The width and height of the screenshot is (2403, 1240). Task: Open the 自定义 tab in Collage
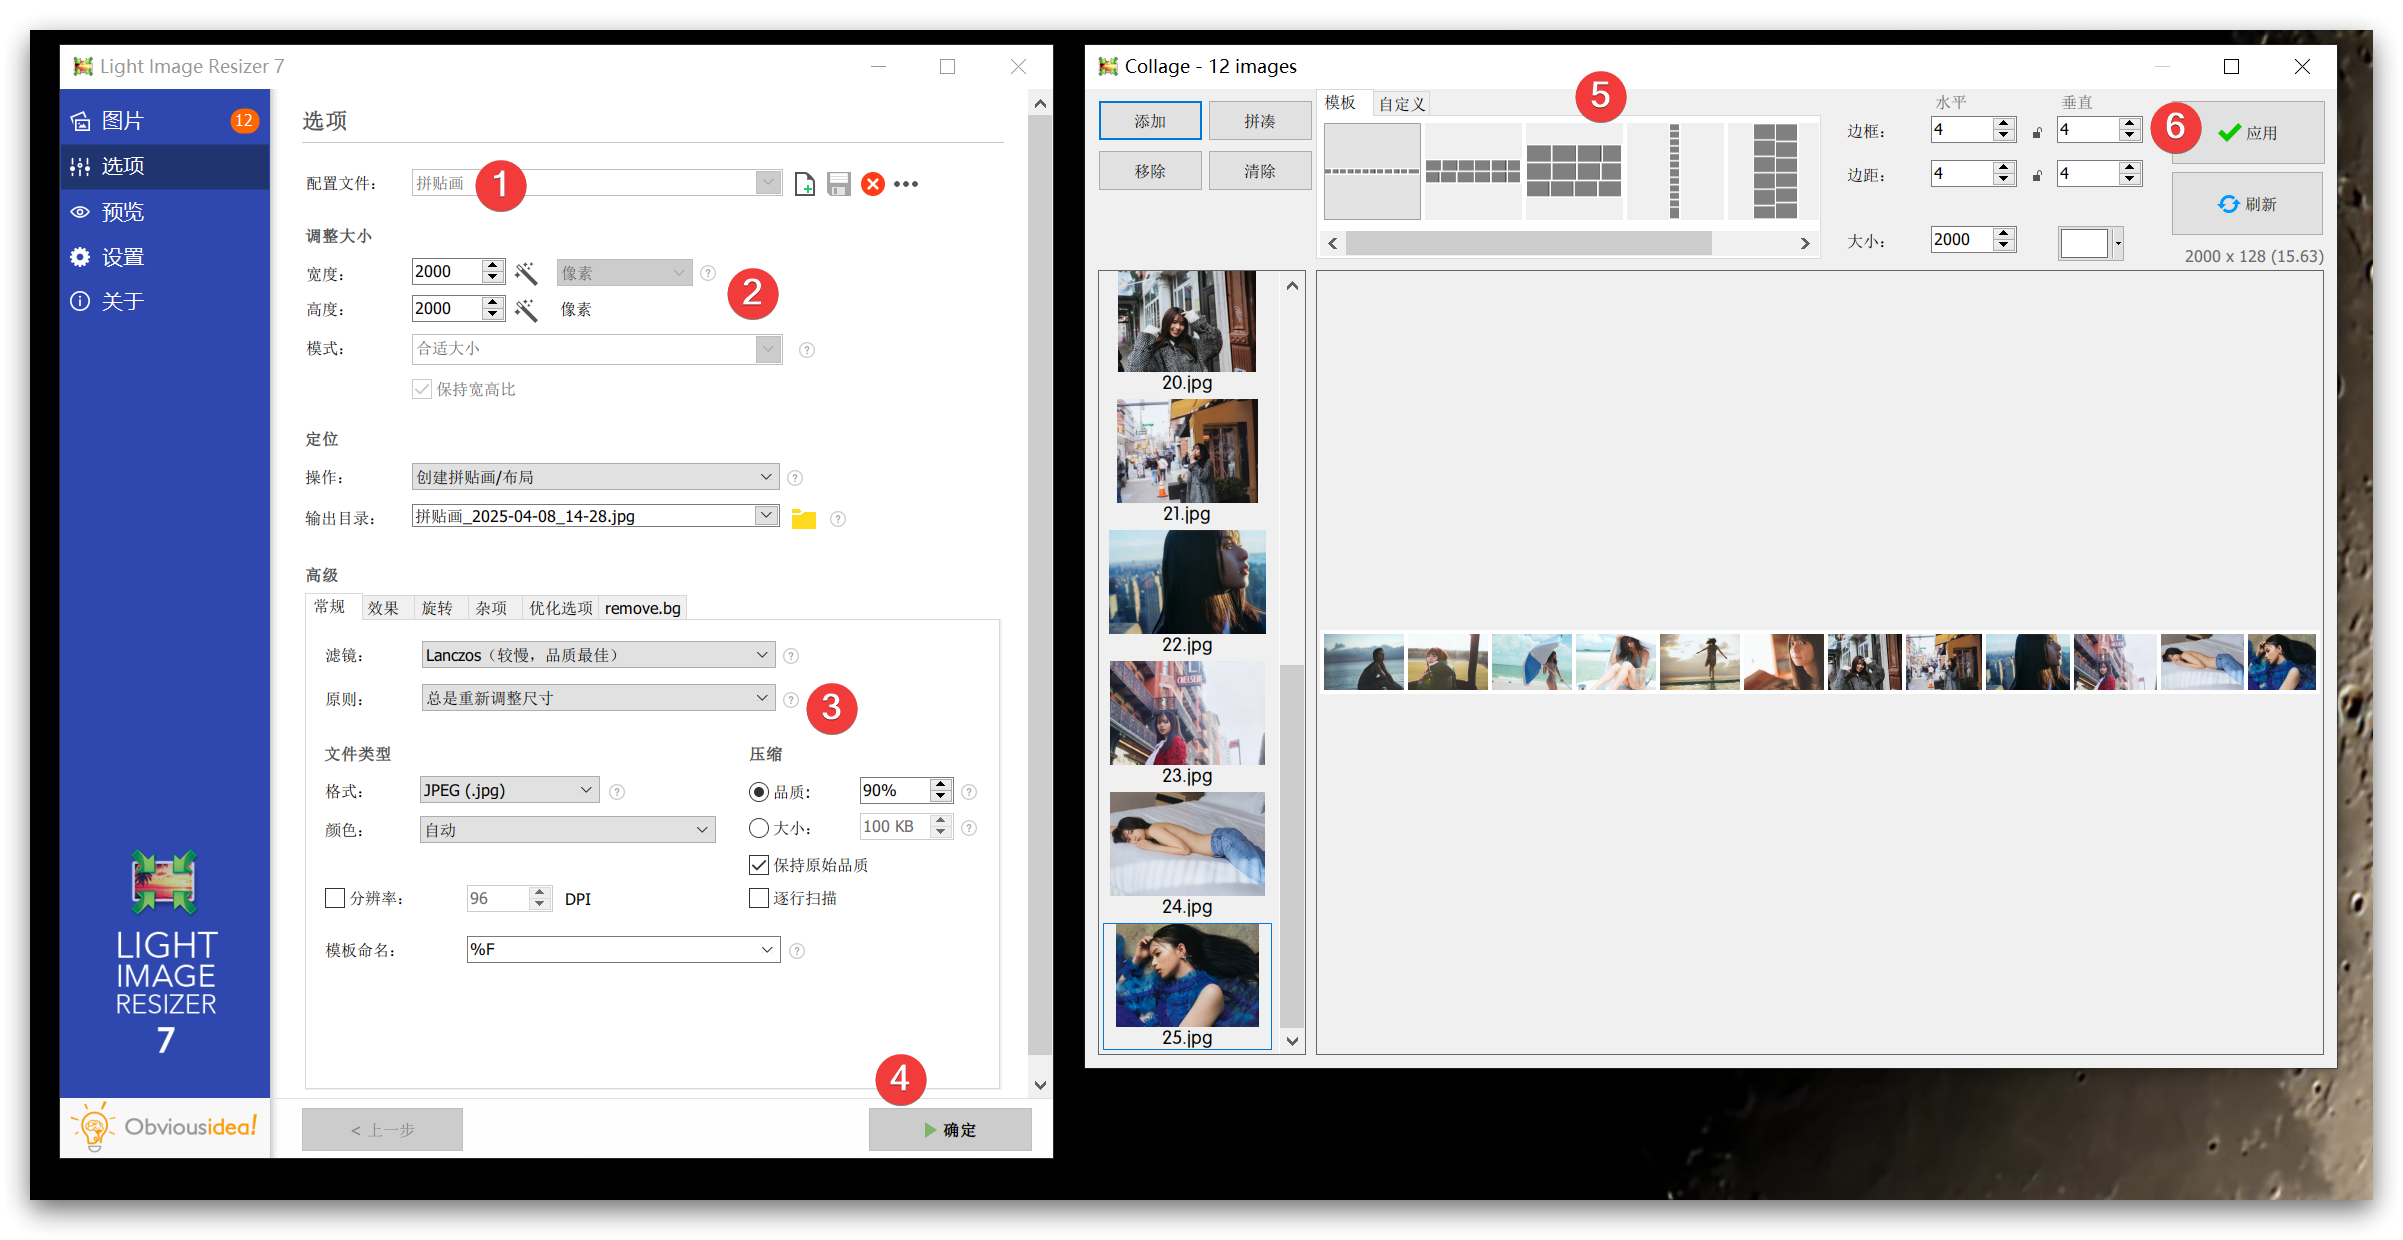[x=1401, y=104]
